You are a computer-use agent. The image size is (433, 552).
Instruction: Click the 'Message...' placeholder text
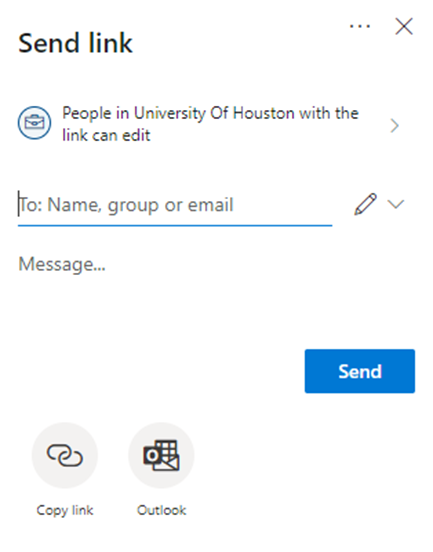[62, 264]
